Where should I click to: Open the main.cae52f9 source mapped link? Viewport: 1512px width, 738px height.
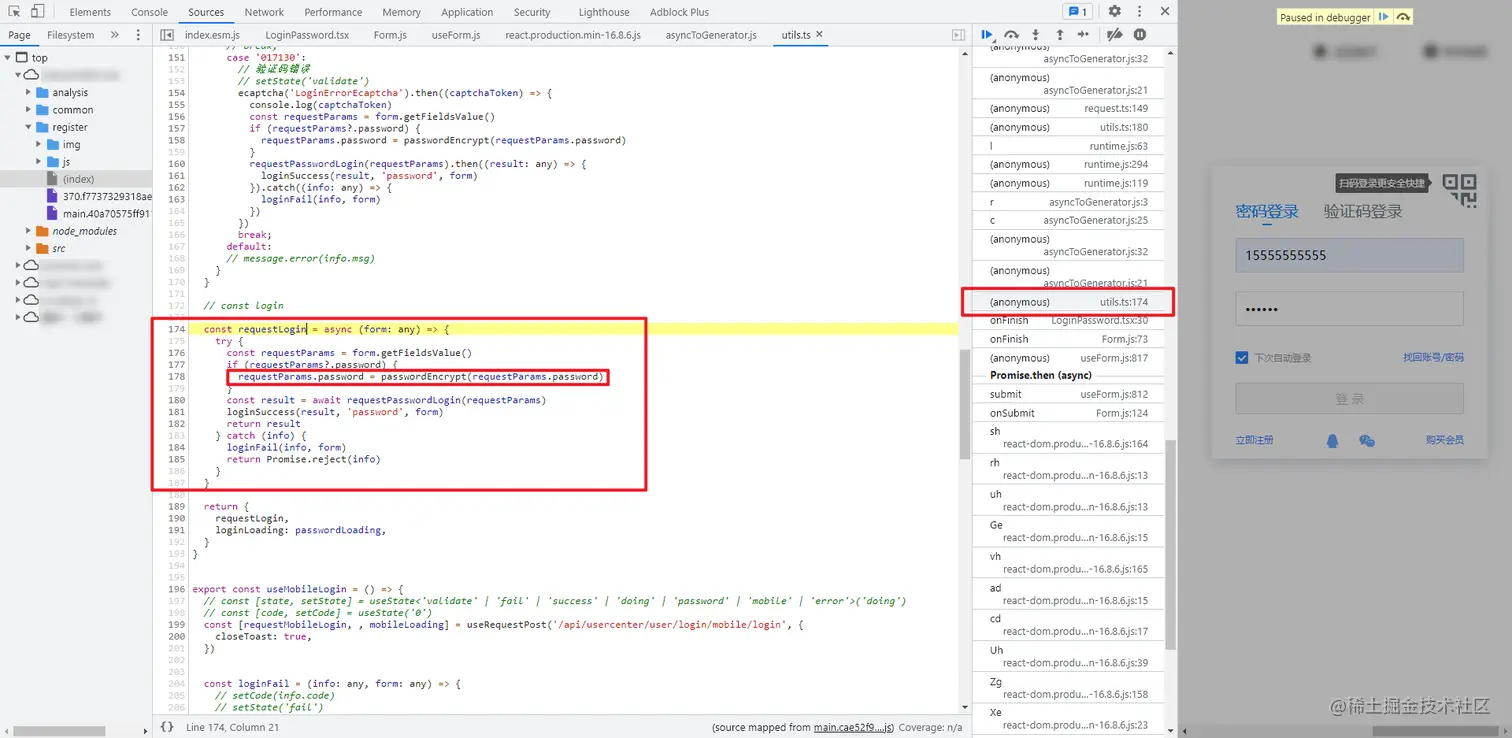tap(853, 727)
